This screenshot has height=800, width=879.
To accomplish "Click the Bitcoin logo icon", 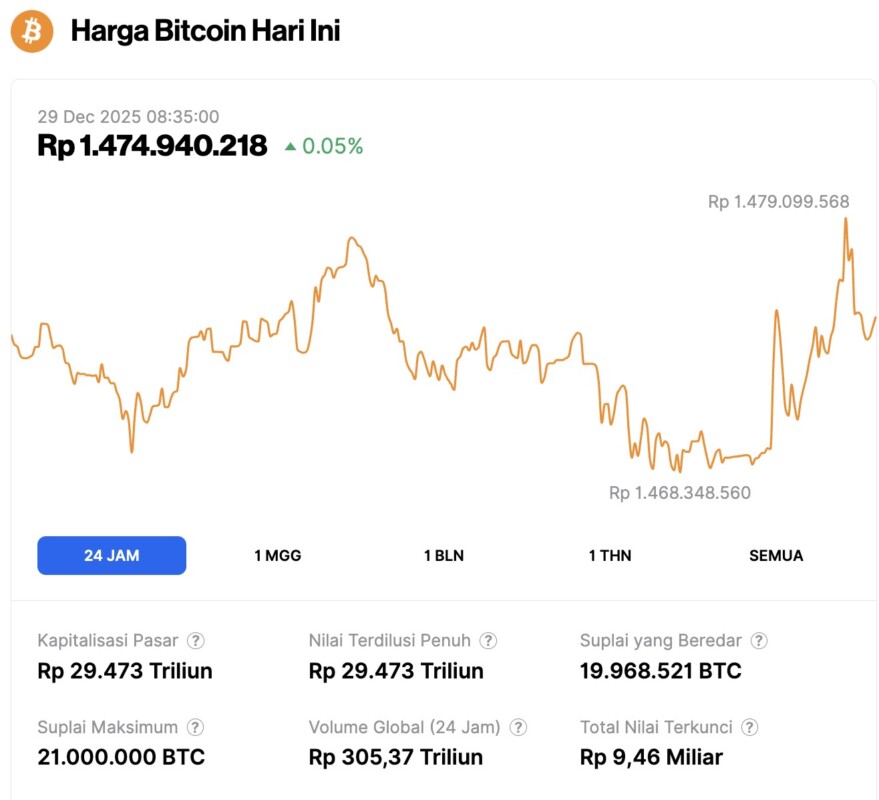I will click(31, 31).
